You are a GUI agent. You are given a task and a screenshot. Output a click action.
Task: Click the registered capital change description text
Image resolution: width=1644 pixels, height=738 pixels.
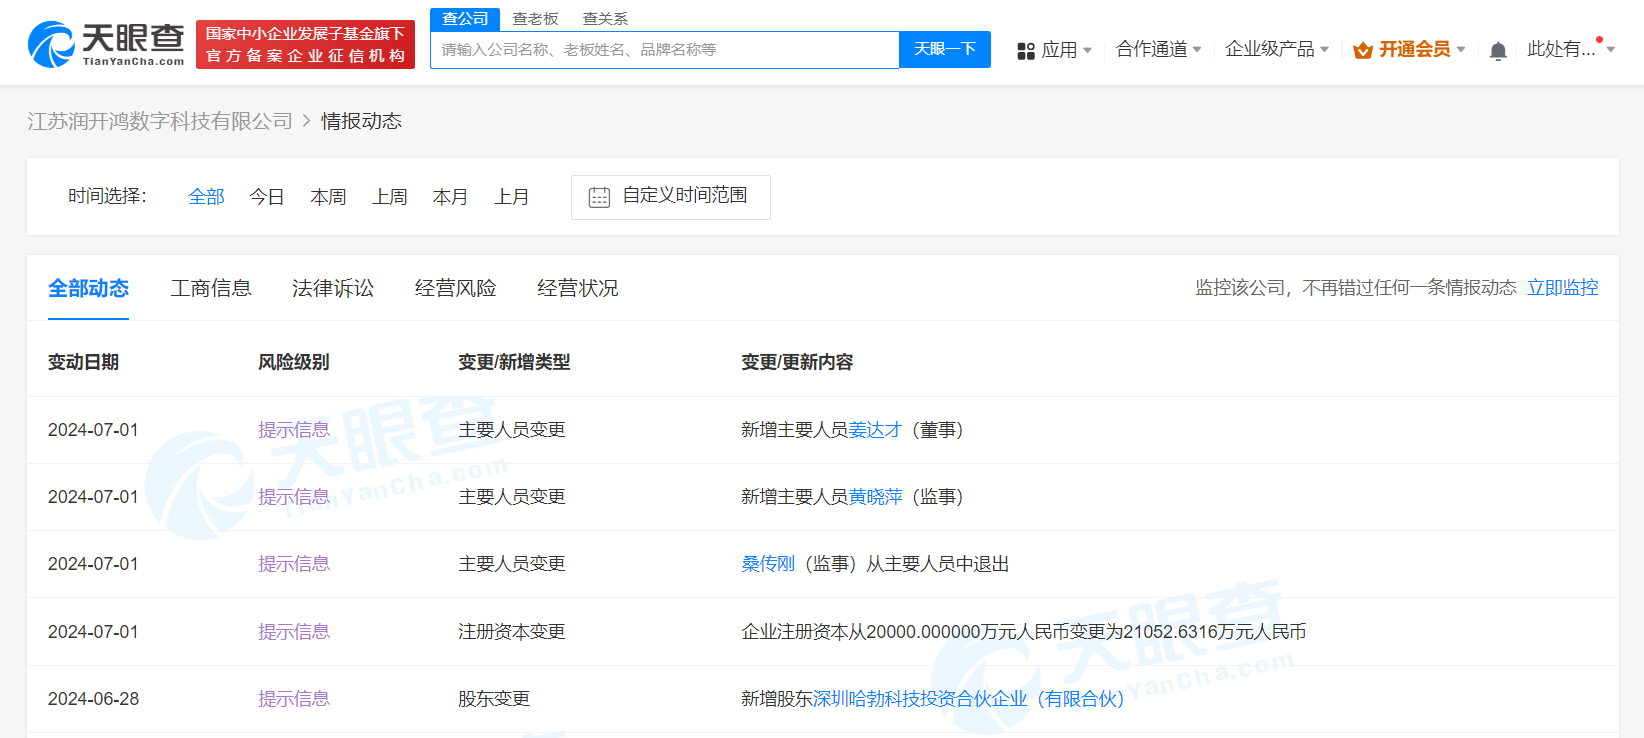(x=1023, y=632)
